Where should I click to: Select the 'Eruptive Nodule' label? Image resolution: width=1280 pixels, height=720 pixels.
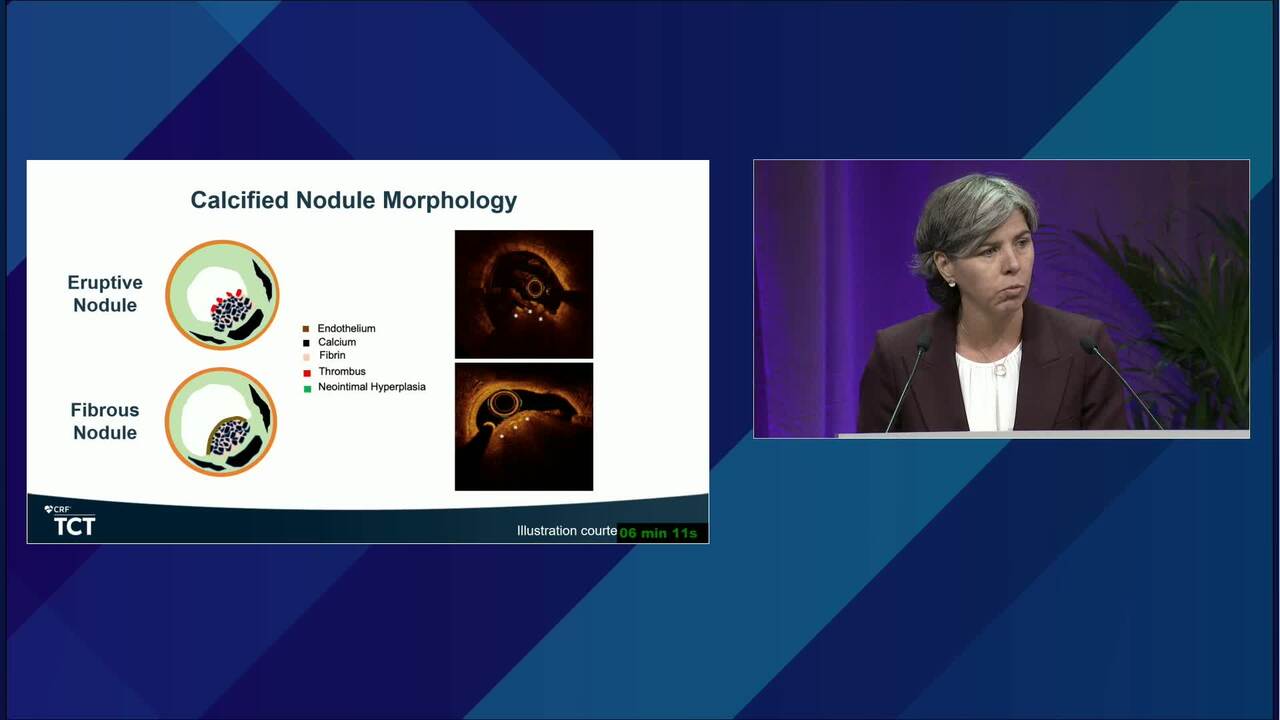(105, 294)
